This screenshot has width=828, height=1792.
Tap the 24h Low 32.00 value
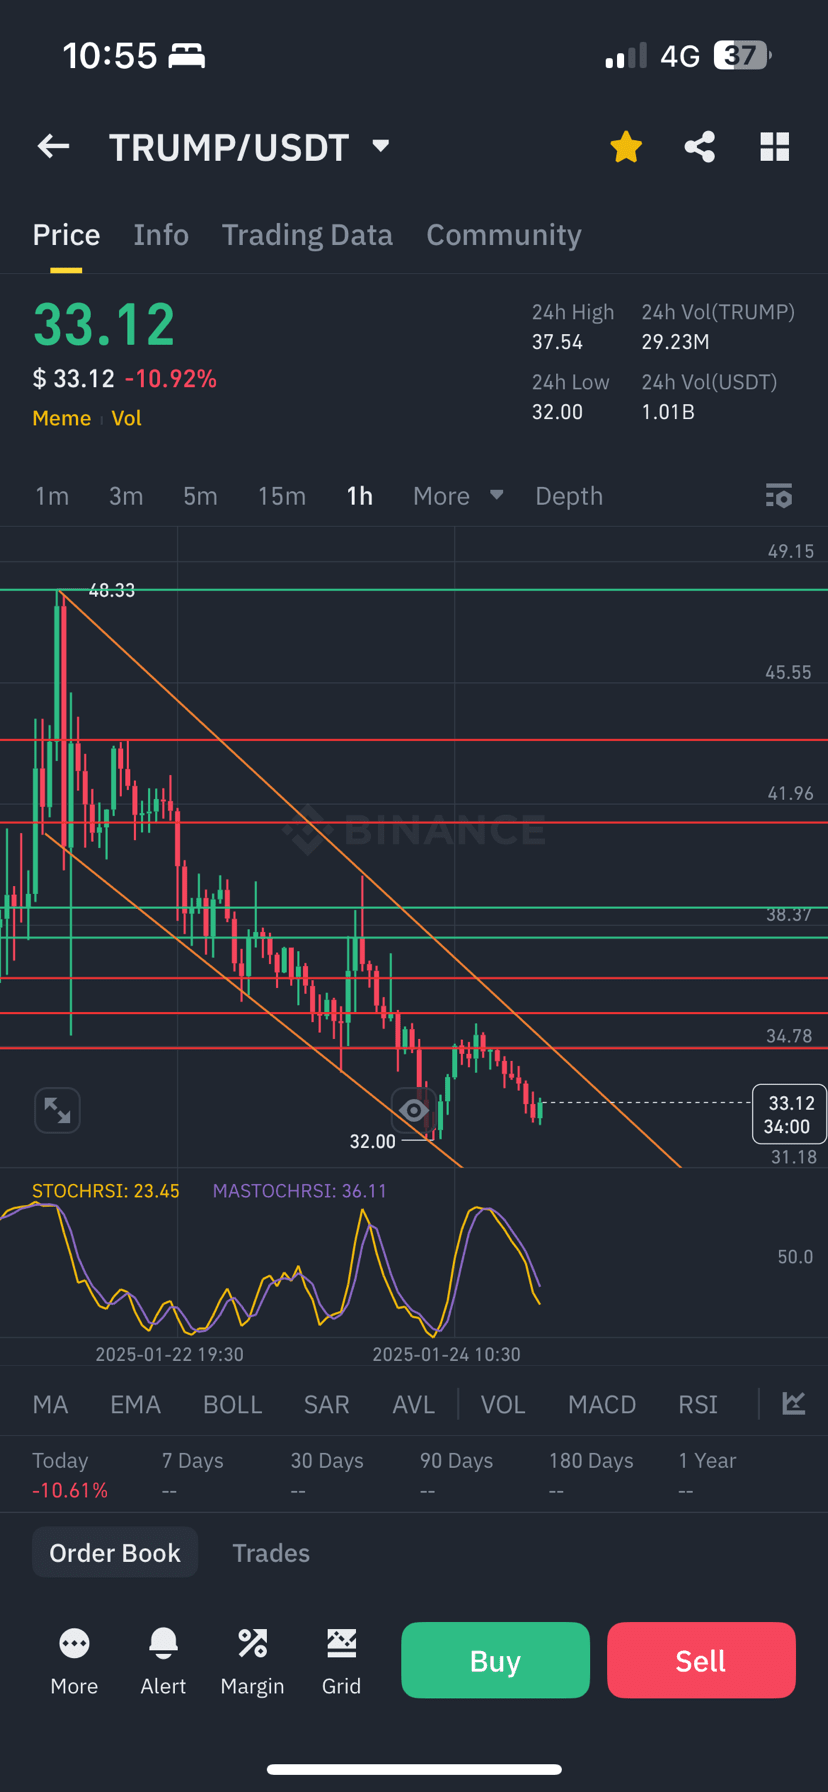click(557, 412)
